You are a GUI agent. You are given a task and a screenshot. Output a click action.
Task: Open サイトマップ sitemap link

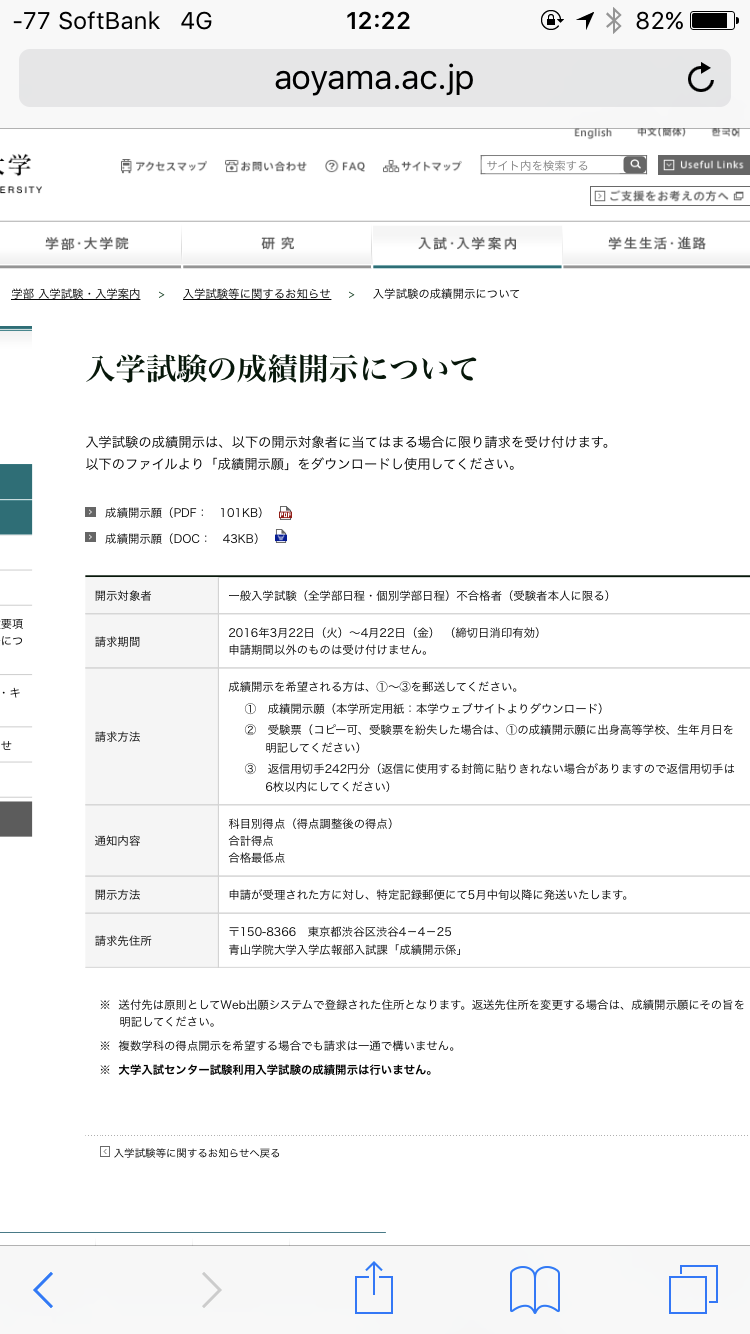pyautogui.click(x=422, y=166)
